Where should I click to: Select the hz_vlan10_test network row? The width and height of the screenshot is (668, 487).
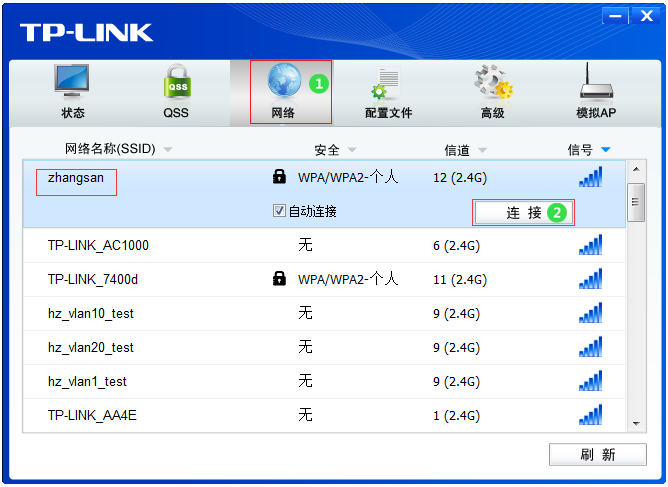pyautogui.click(x=91, y=313)
